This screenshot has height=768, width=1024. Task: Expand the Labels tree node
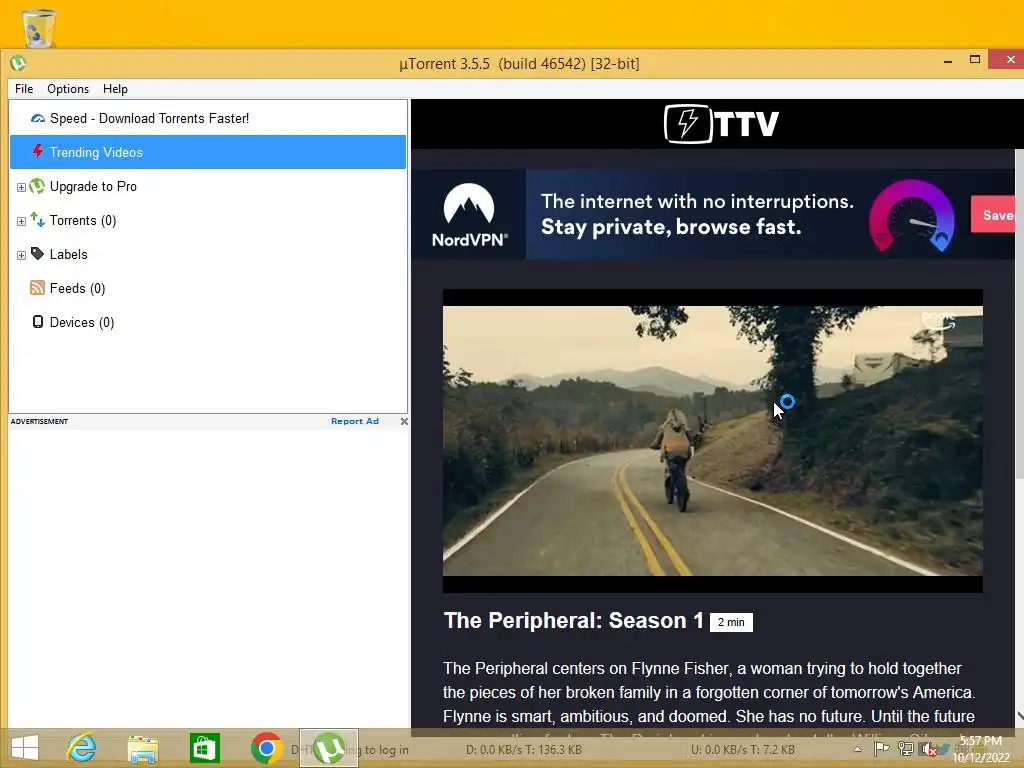[x=21, y=255]
